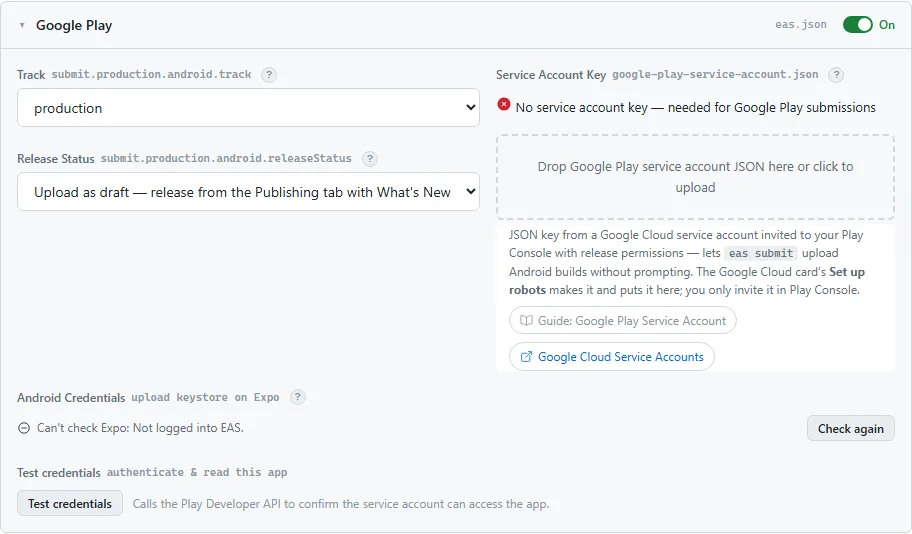Click the Test credentials button
Viewport: 912px width, 534px height.
pos(70,504)
